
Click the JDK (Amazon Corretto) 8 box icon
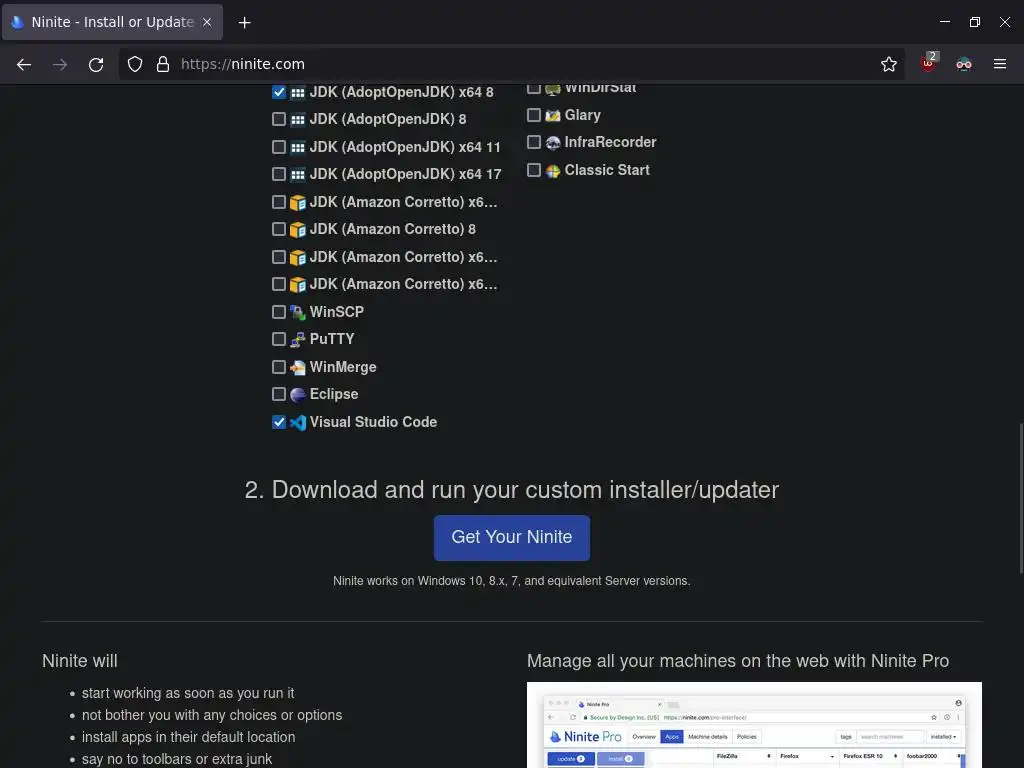pos(298,230)
